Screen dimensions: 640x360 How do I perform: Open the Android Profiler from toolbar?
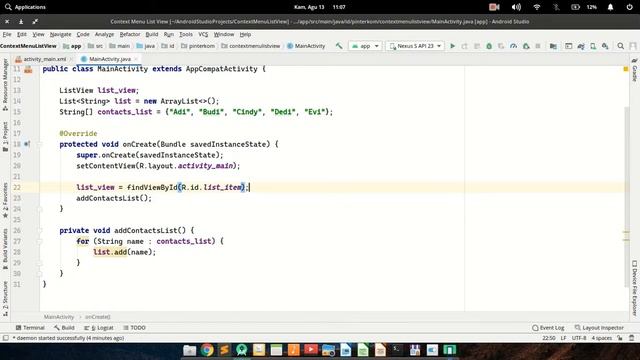point(513,46)
